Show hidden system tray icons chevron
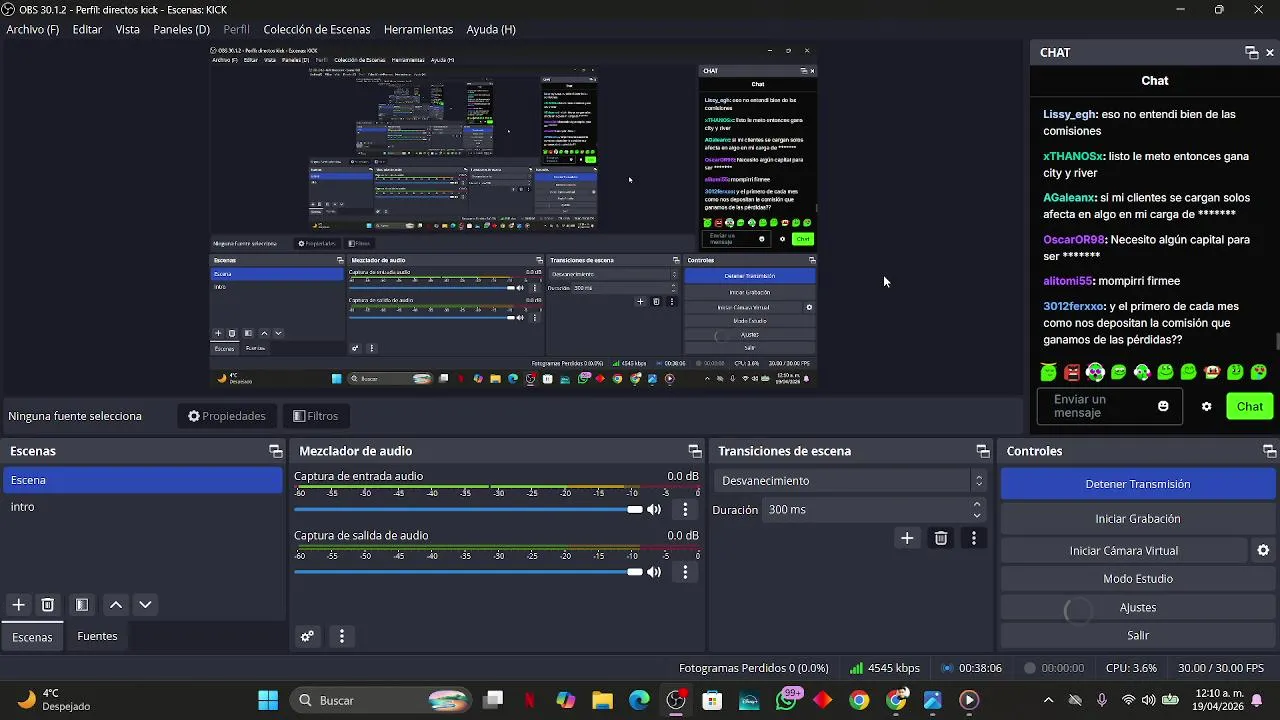The image size is (1280, 720). point(1048,700)
